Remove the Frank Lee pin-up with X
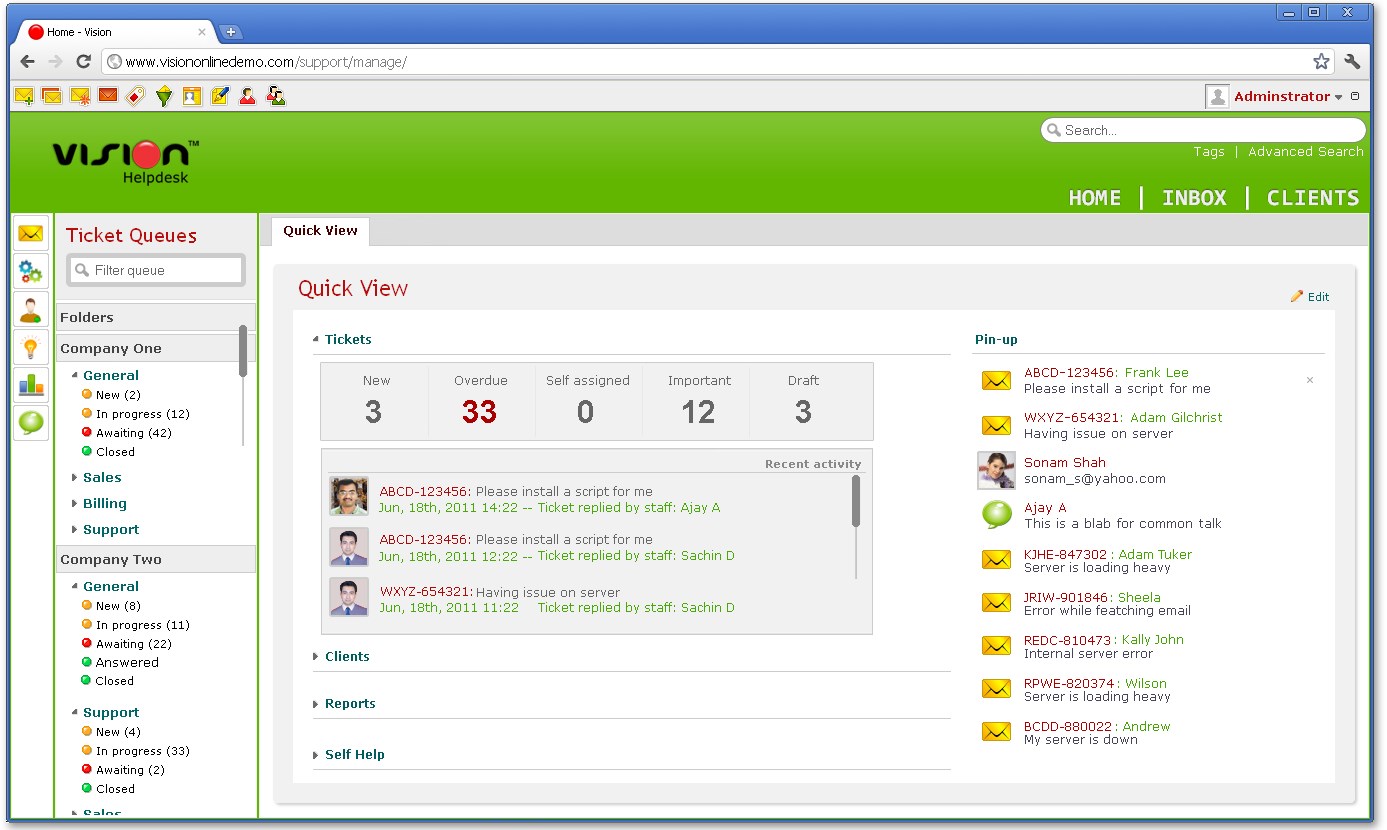The image size is (1387, 830). (1310, 381)
